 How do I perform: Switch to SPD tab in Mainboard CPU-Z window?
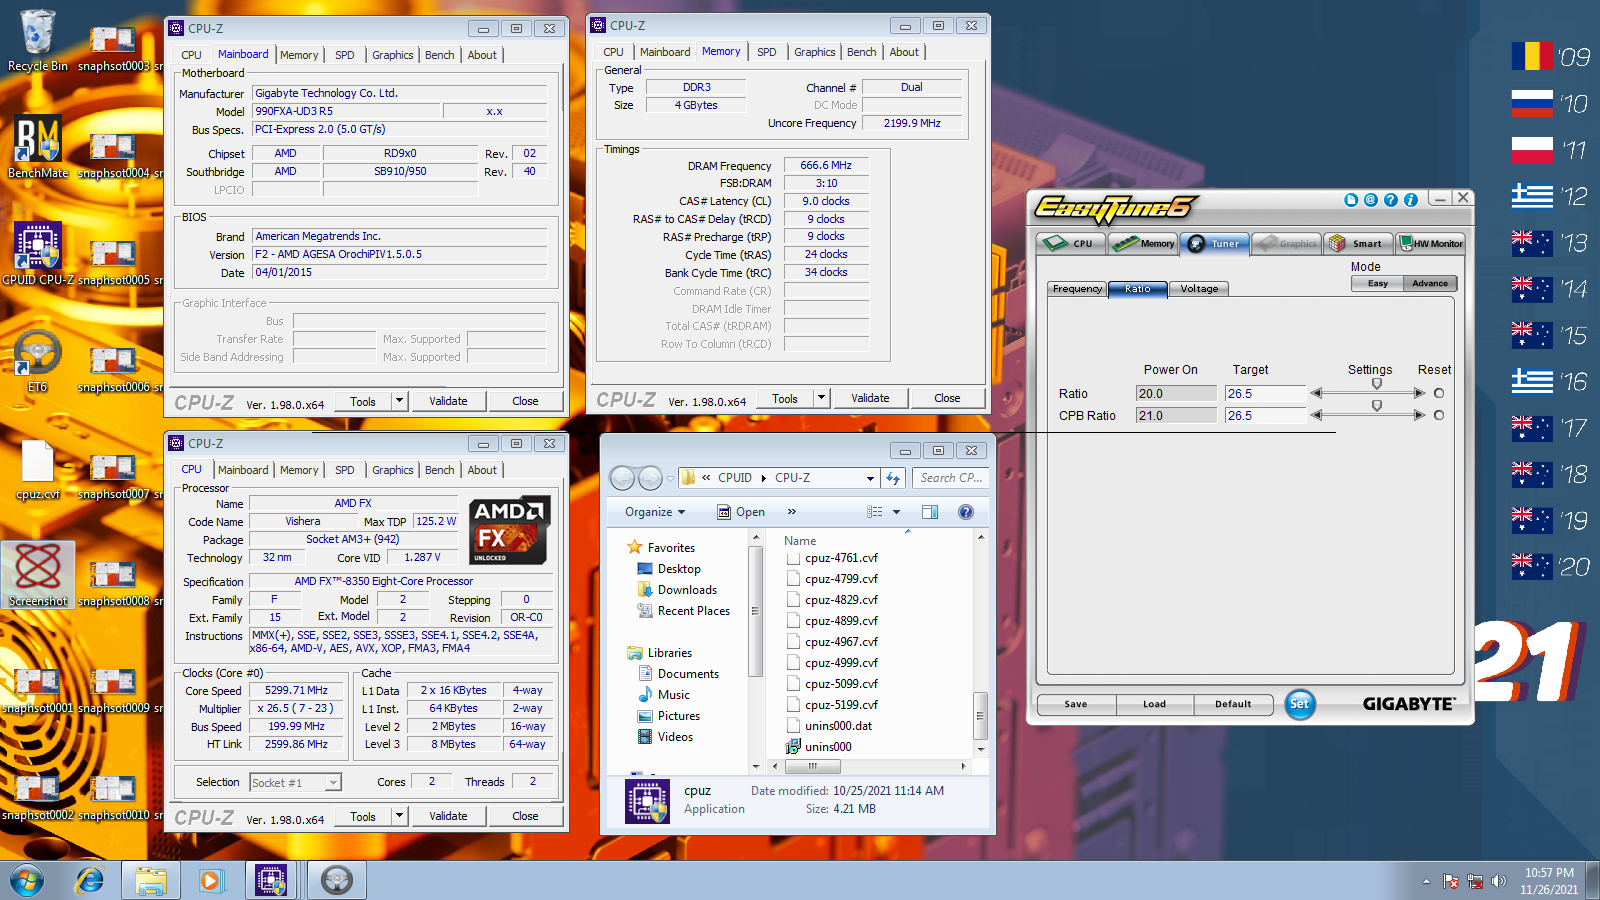345,55
